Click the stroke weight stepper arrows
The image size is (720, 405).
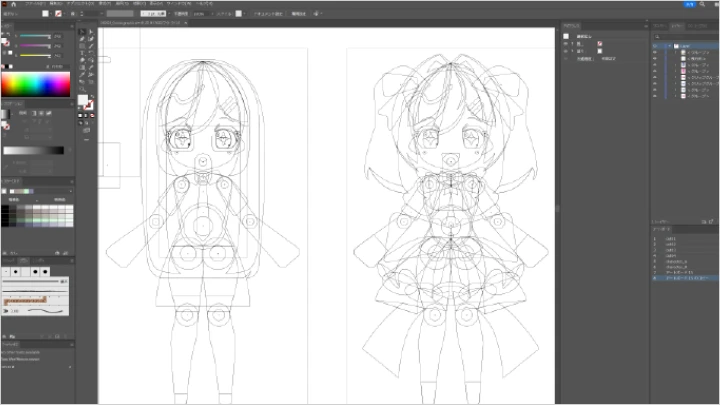pos(82,13)
